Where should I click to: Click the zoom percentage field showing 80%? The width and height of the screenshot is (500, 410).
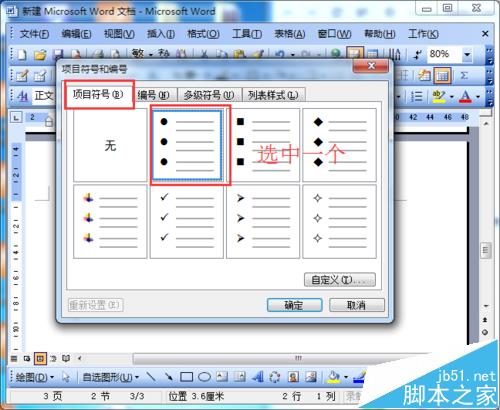coord(444,54)
